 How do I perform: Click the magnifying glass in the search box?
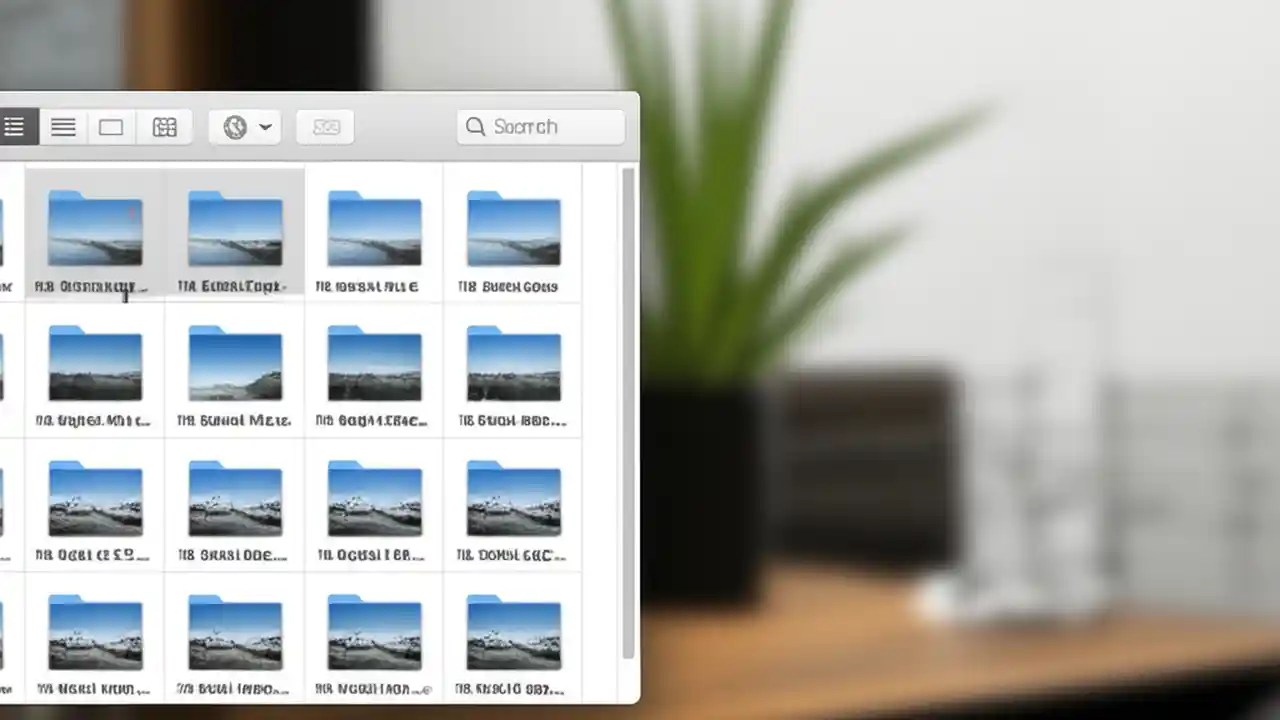coord(475,126)
